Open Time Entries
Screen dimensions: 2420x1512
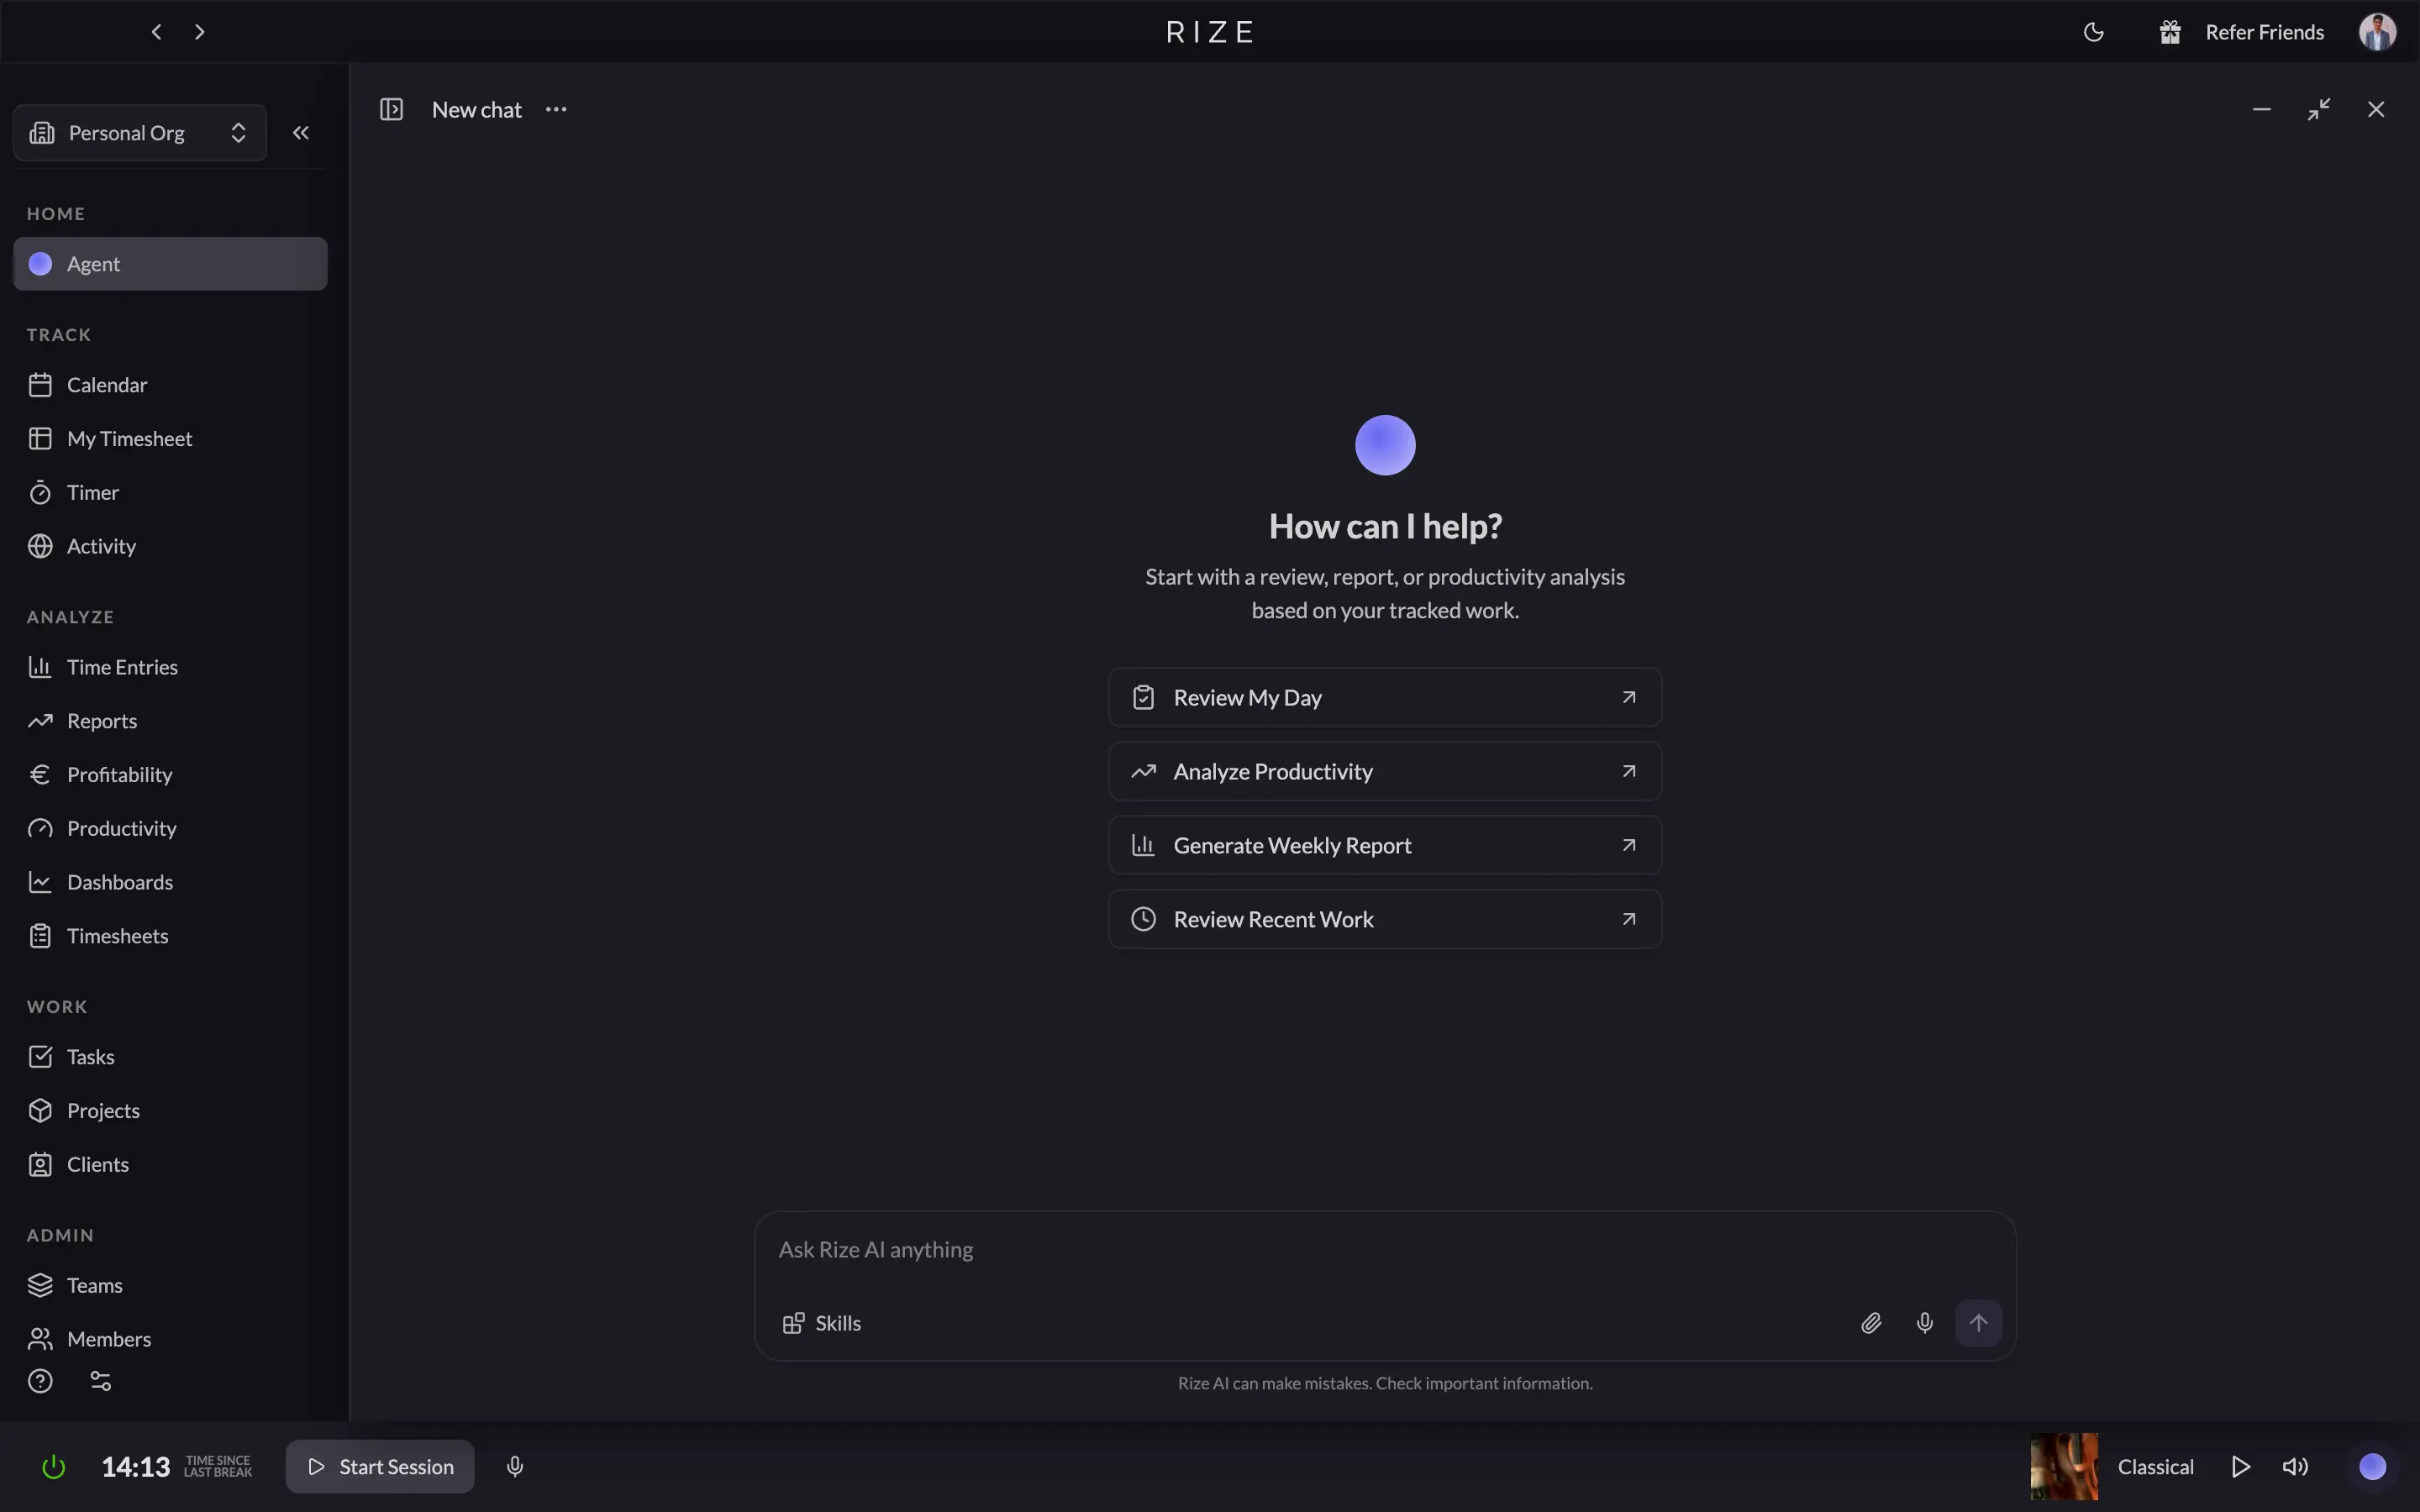point(170,667)
